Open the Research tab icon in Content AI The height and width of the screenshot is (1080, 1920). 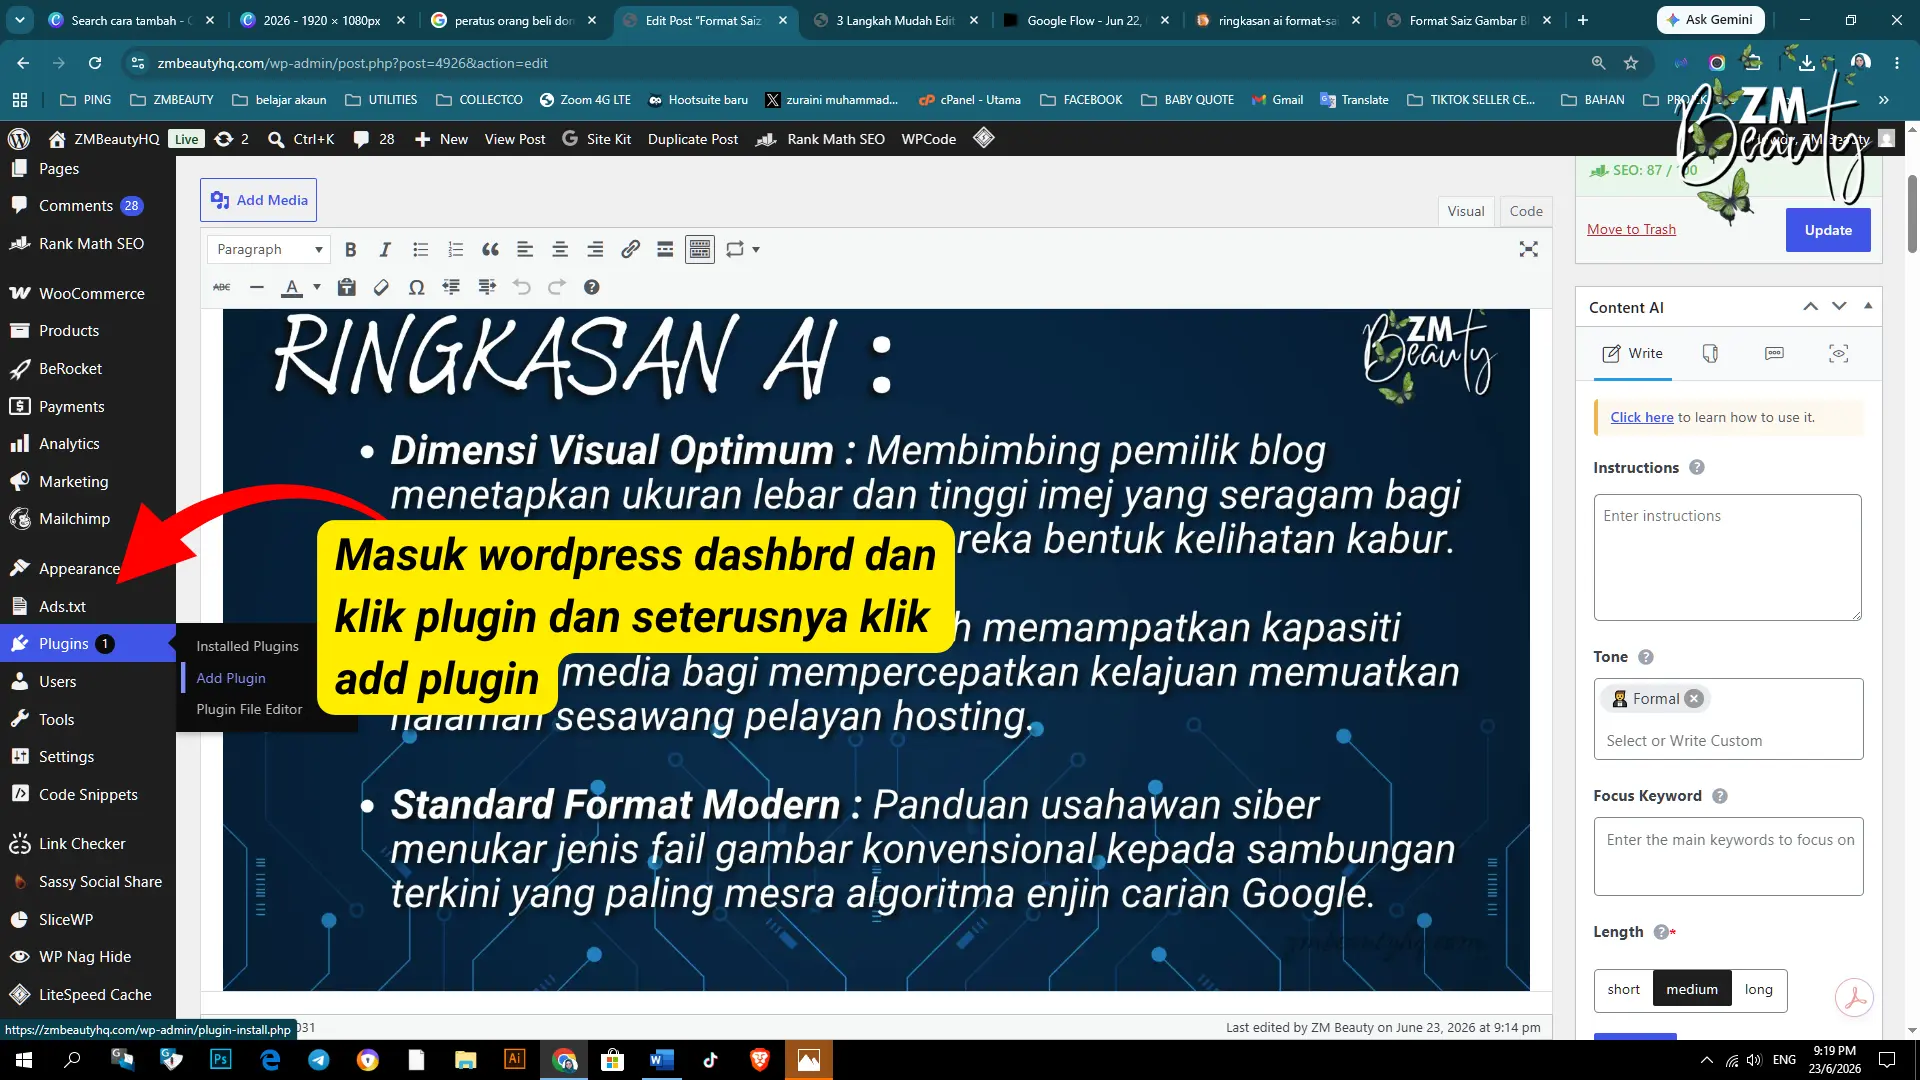coord(1838,354)
